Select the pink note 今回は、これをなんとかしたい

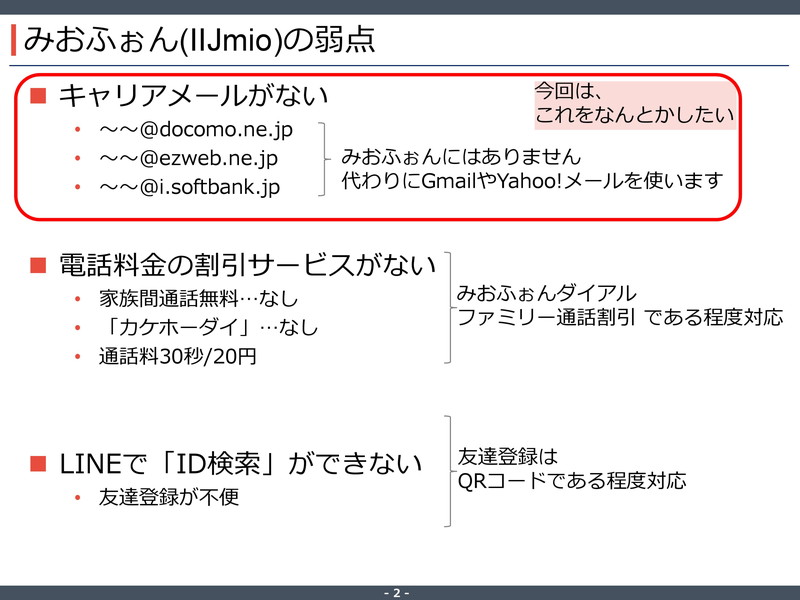tap(635, 105)
